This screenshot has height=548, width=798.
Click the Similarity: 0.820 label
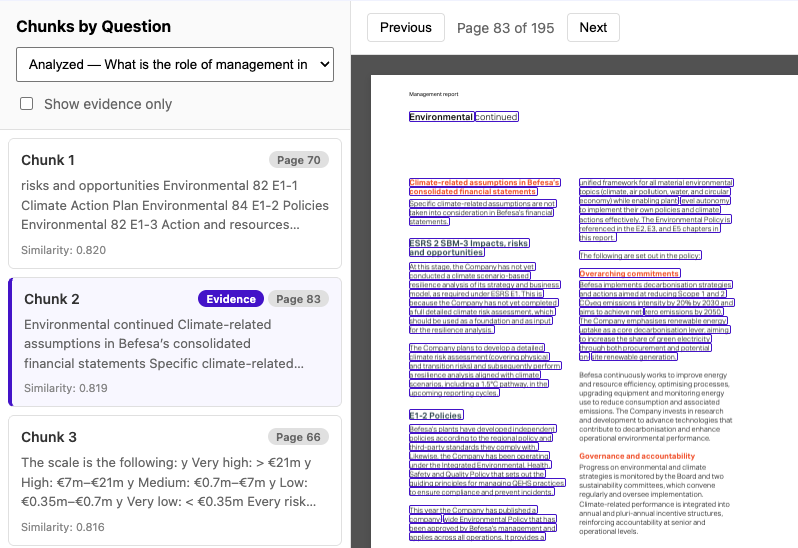(x=64, y=250)
